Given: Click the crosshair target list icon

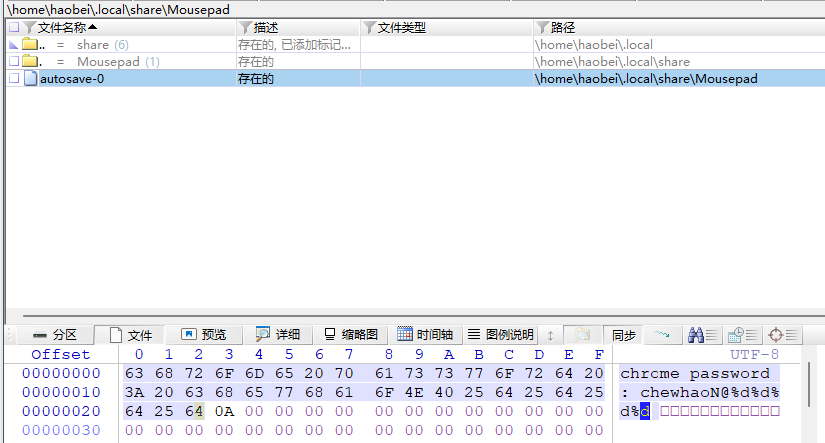Looking at the screenshot, I should click(783, 335).
